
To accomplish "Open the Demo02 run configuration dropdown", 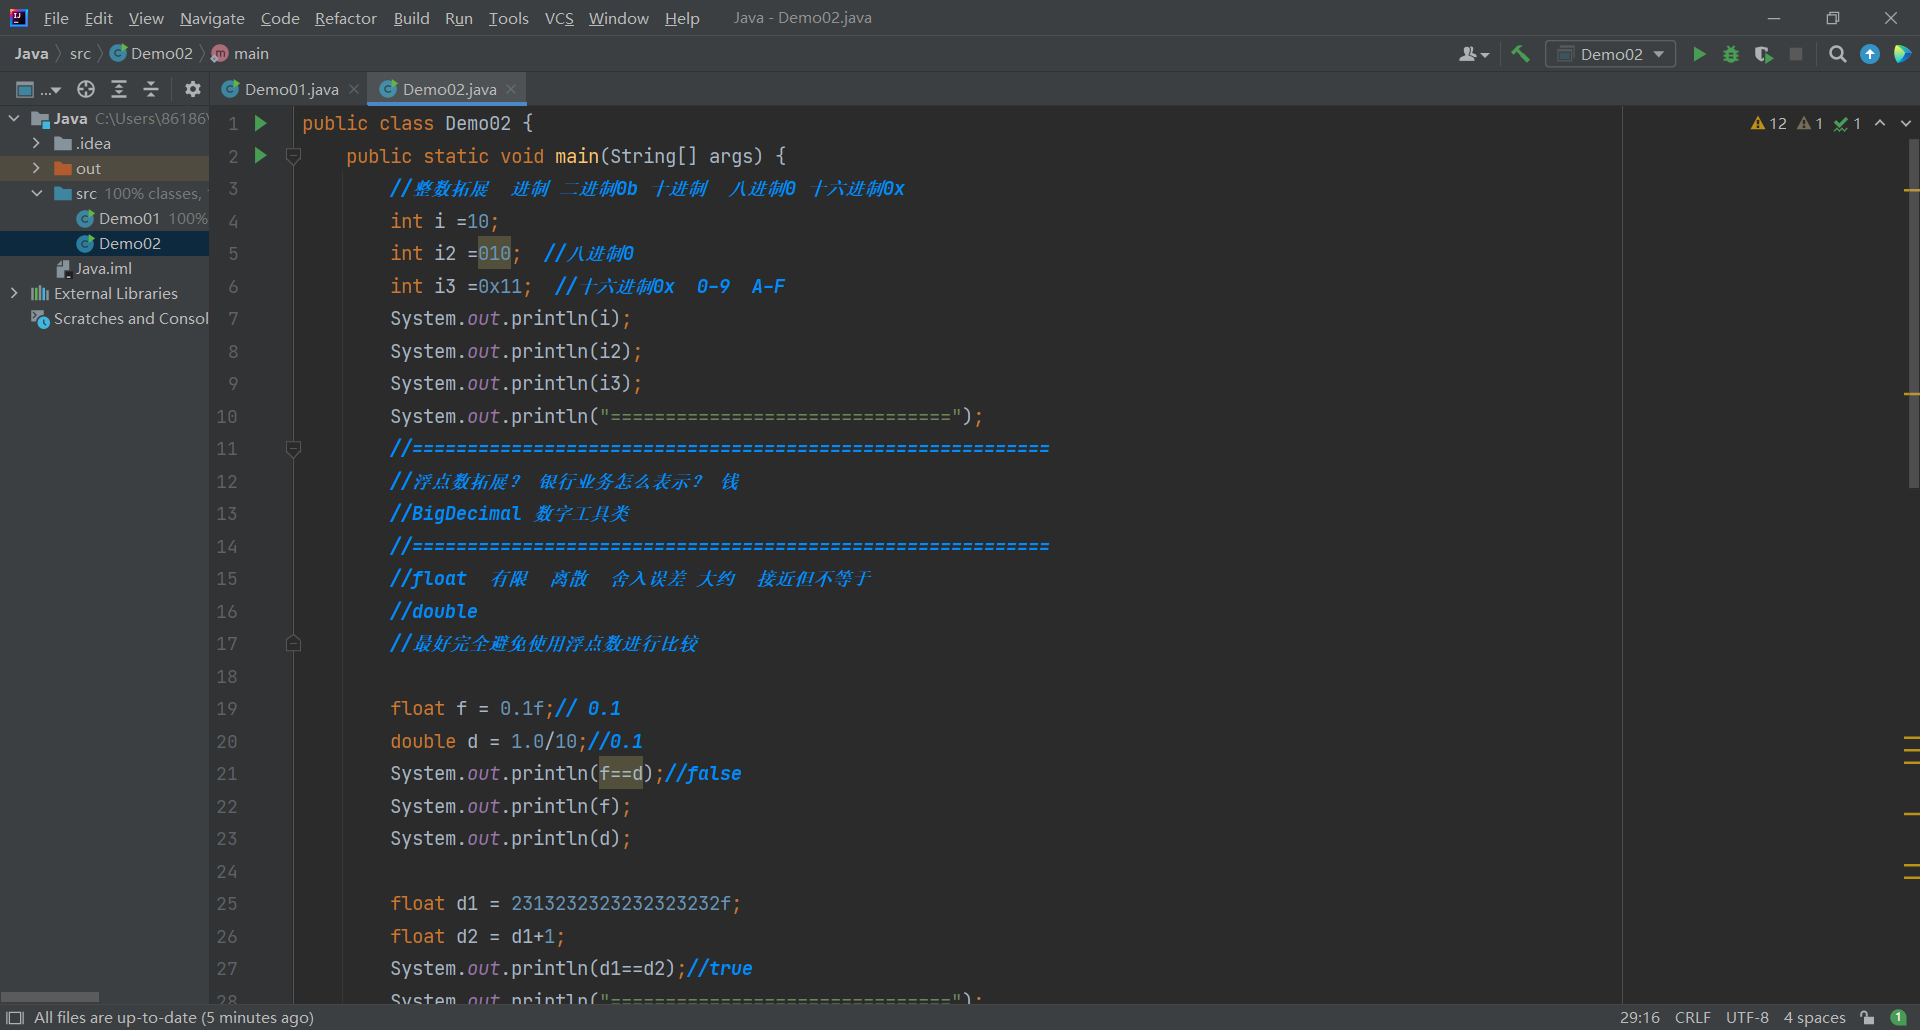I will coord(1610,54).
